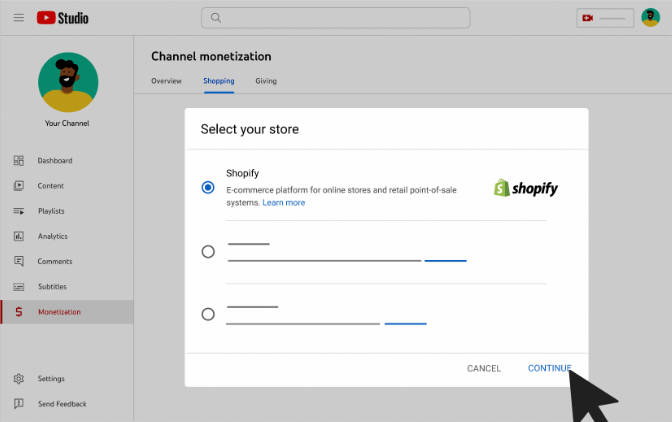This screenshot has width=672, height=422.
Task: Open the account avatar in top bar
Action: (650, 18)
